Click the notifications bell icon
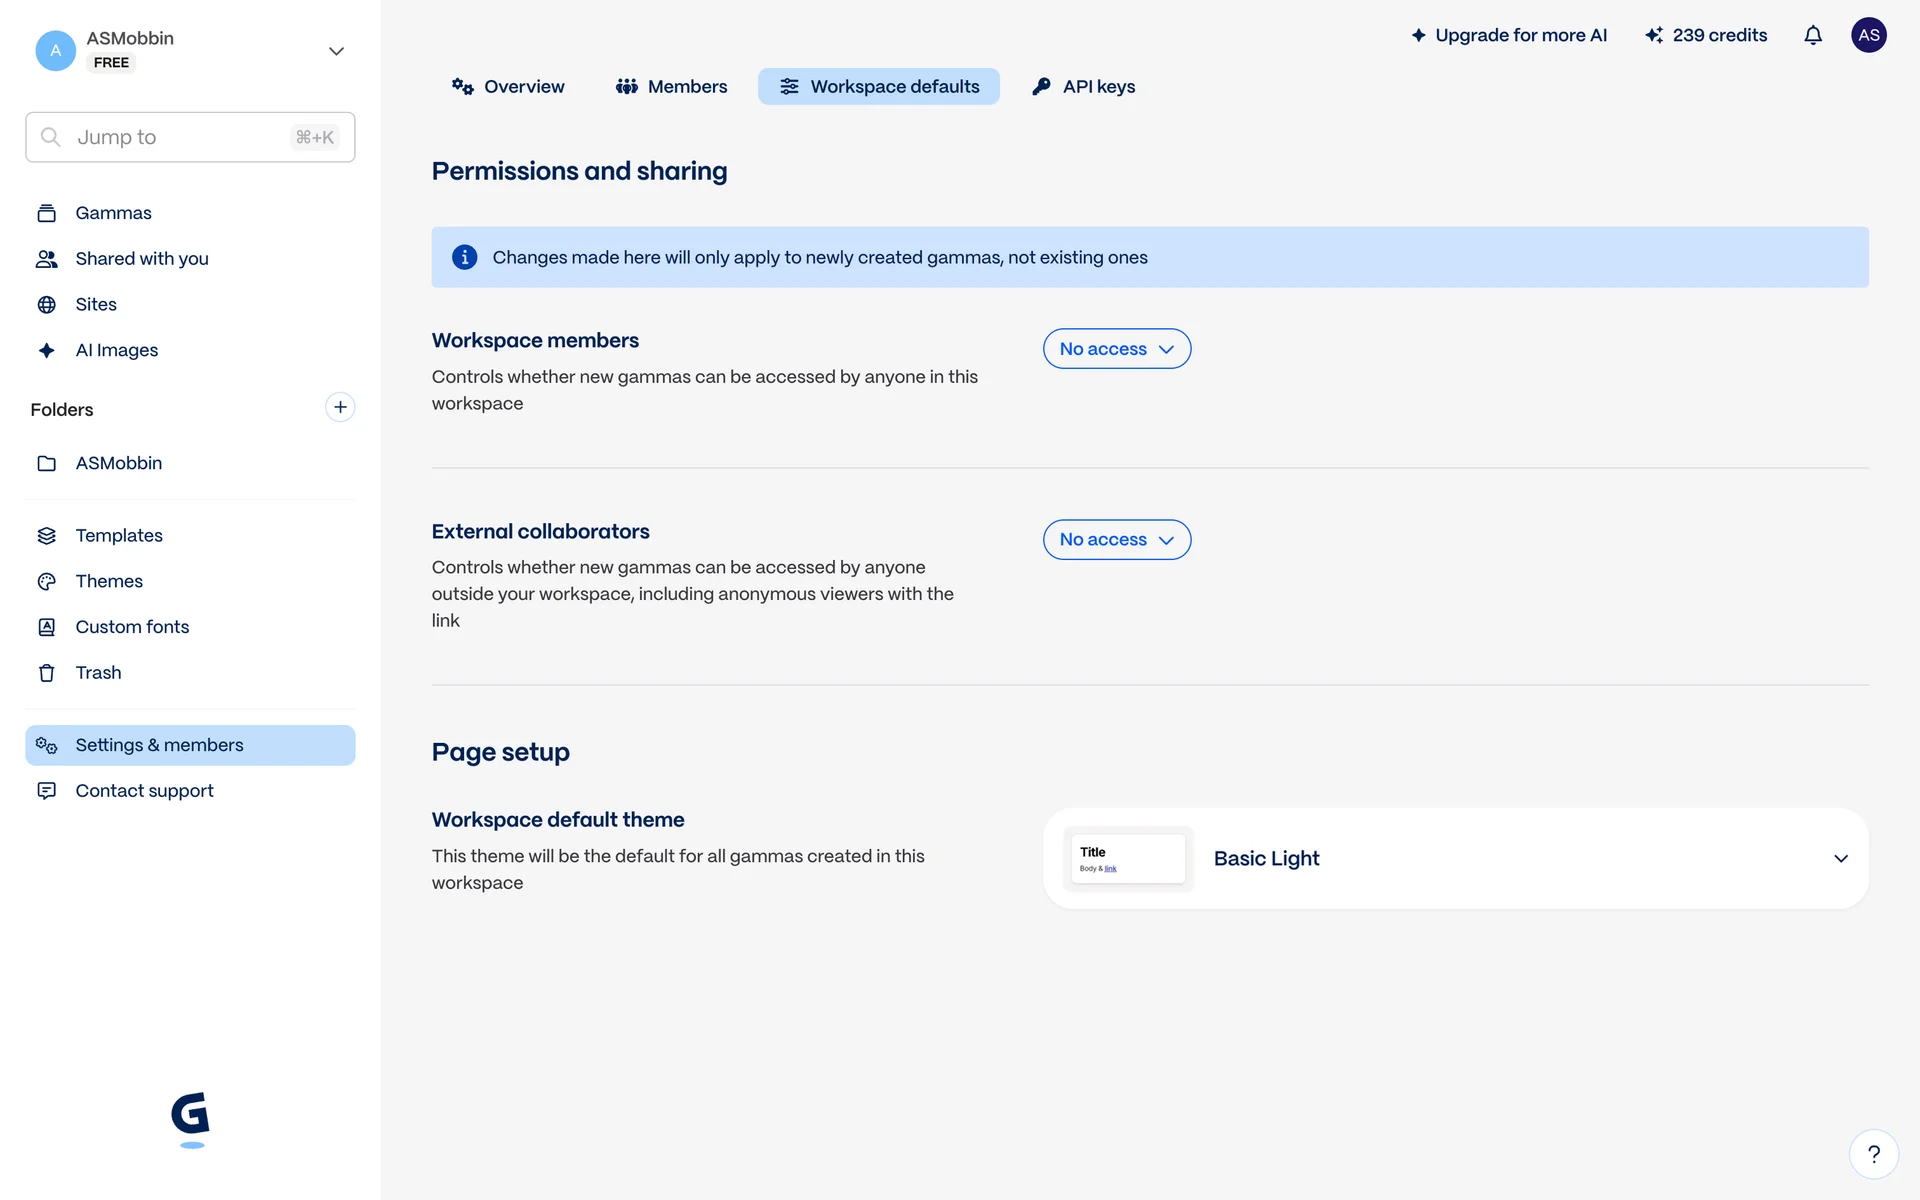The image size is (1920, 1200). [x=1813, y=35]
